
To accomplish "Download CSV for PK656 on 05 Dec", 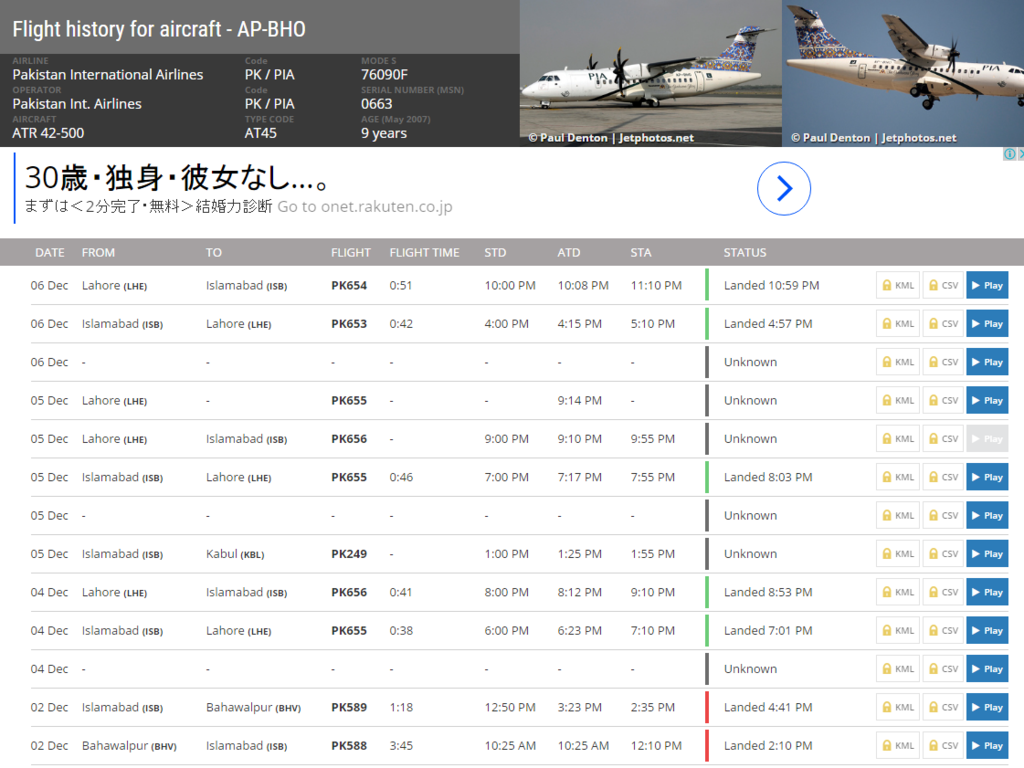I will [943, 439].
